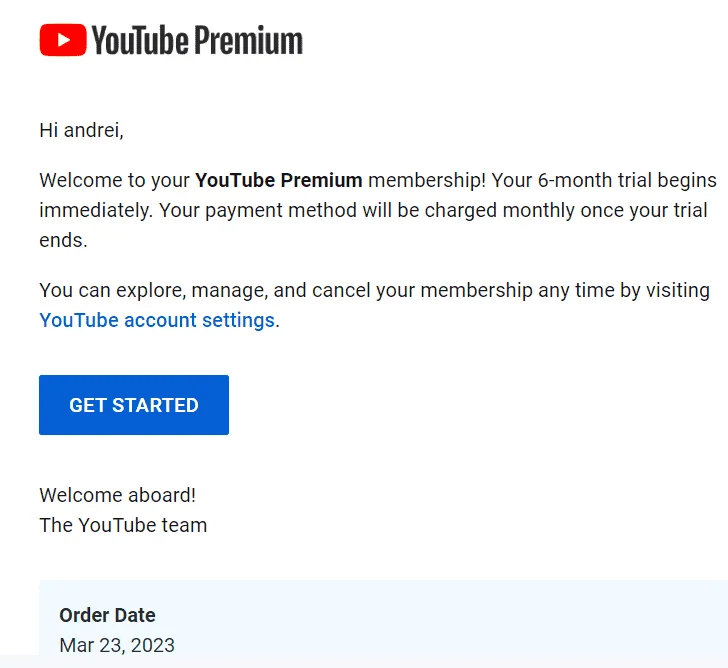Click the word "immediately" in the welcome paragraph
This screenshot has width=728, height=668.
95,210
